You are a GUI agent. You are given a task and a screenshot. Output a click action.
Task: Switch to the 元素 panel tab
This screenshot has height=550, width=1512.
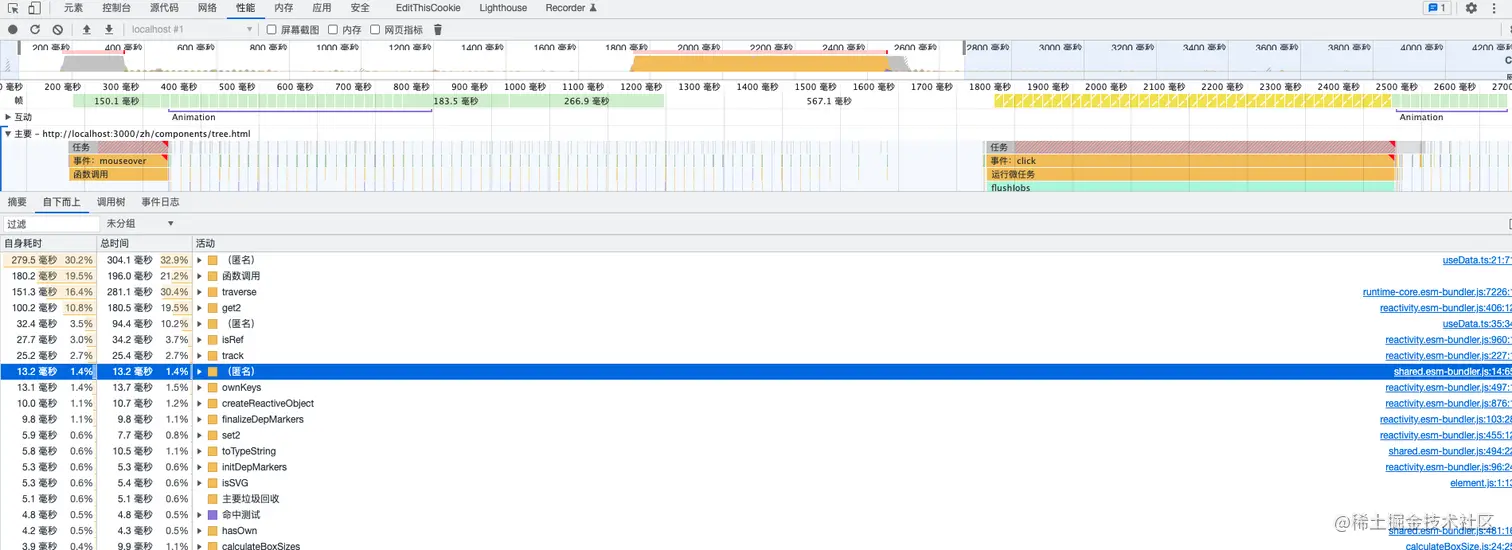(73, 8)
